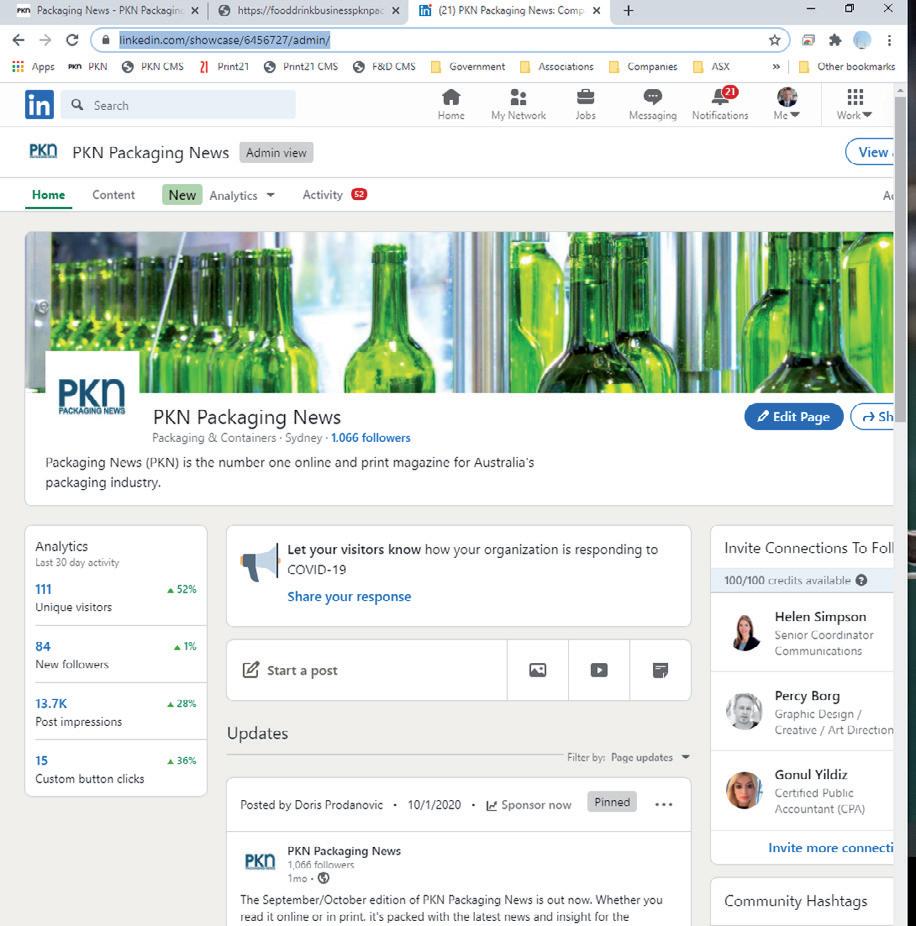
Task: Switch to fooddrinkbusiness browser tab
Action: coord(307,11)
